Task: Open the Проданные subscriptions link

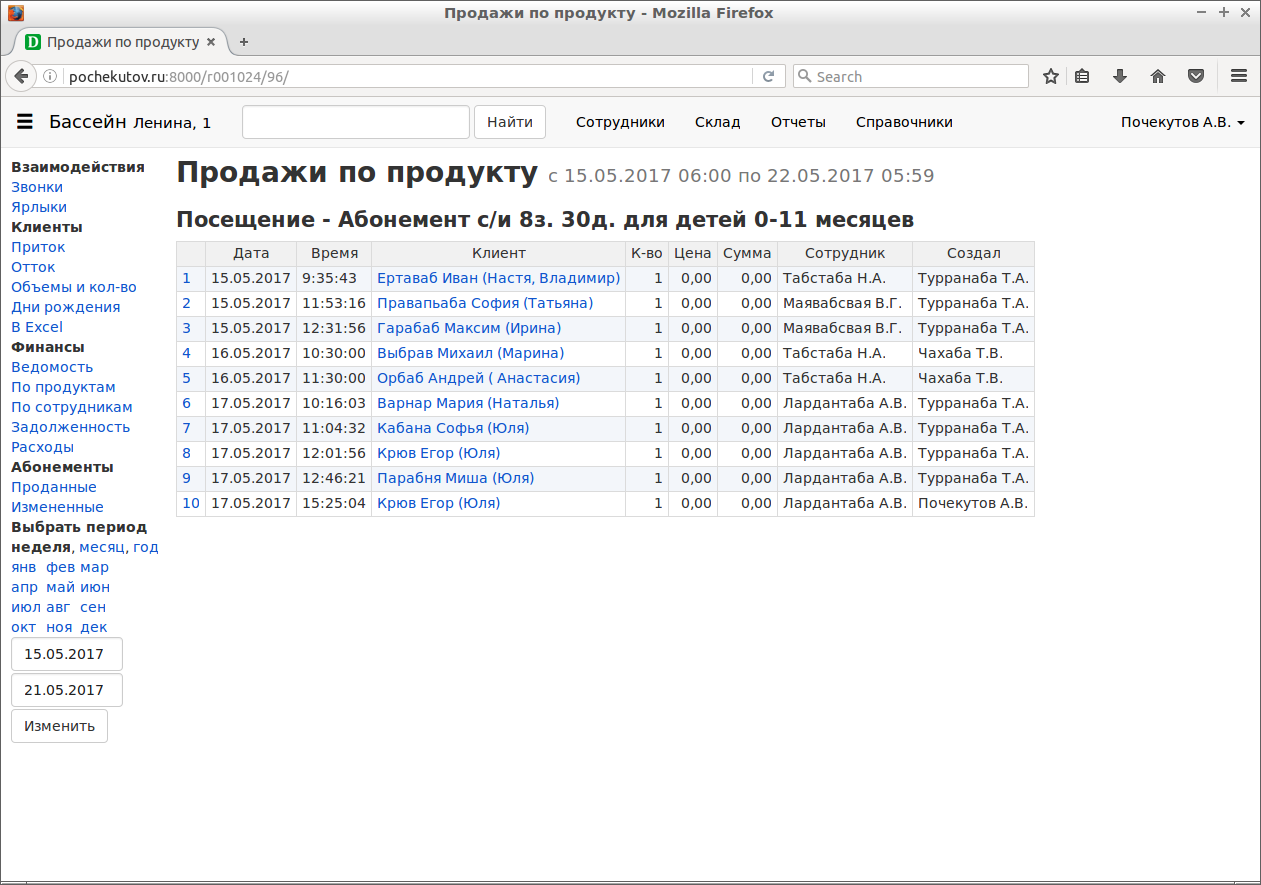Action: [54, 487]
